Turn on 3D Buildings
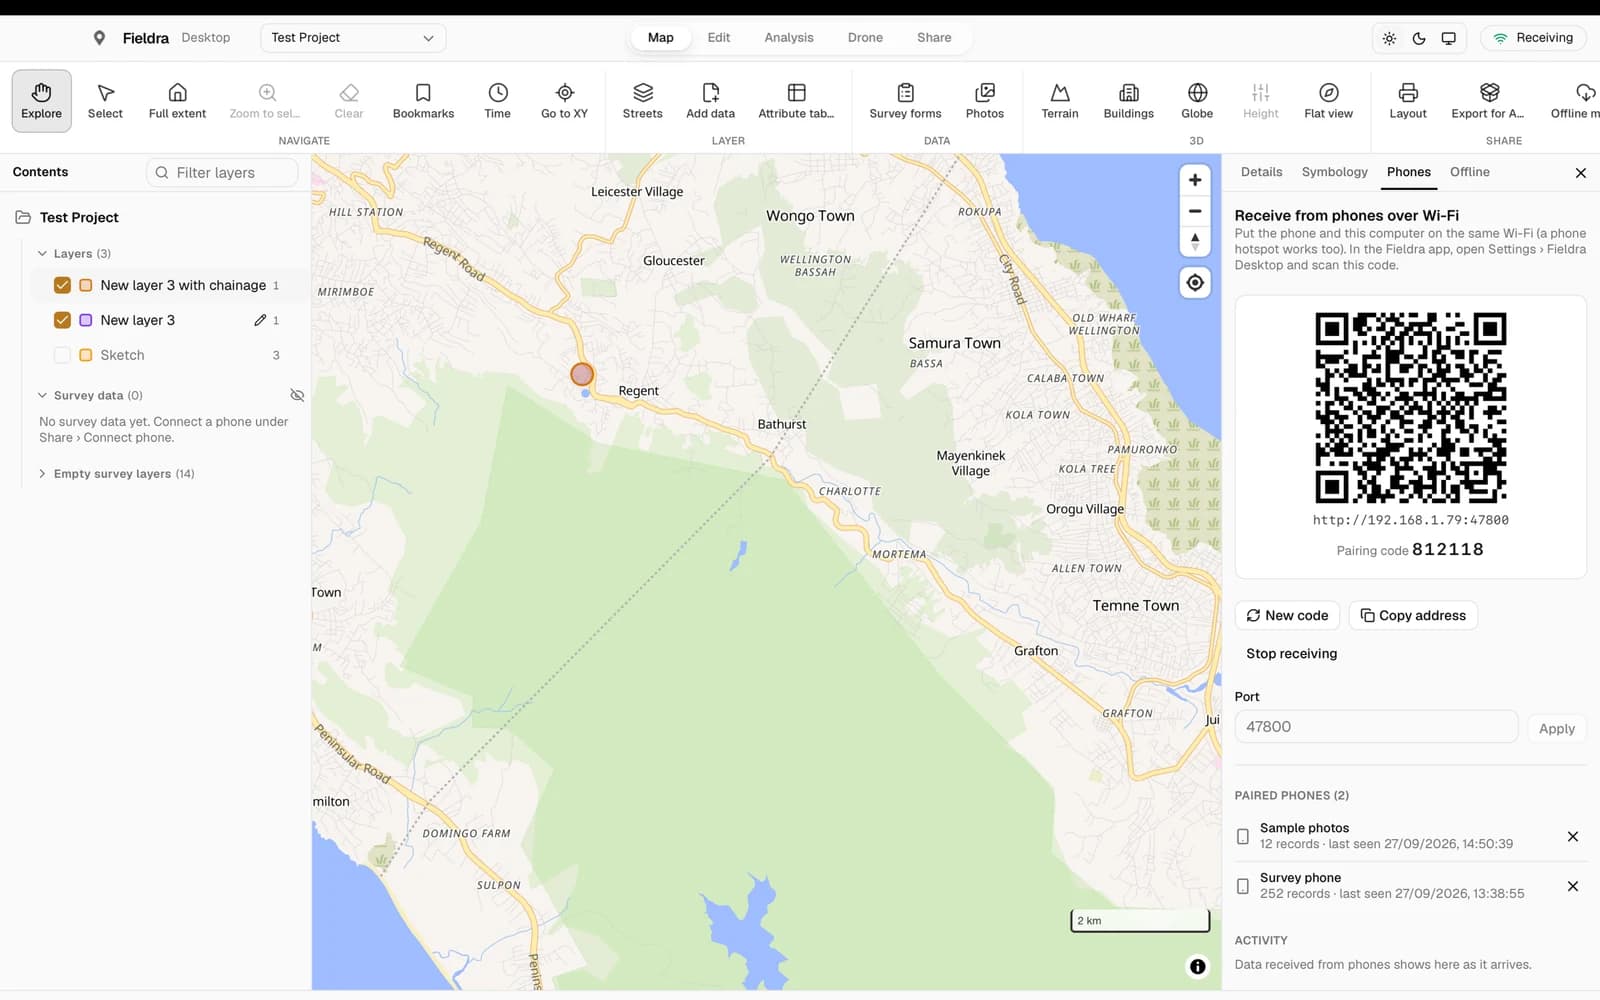This screenshot has width=1600, height=1000. pyautogui.click(x=1128, y=101)
